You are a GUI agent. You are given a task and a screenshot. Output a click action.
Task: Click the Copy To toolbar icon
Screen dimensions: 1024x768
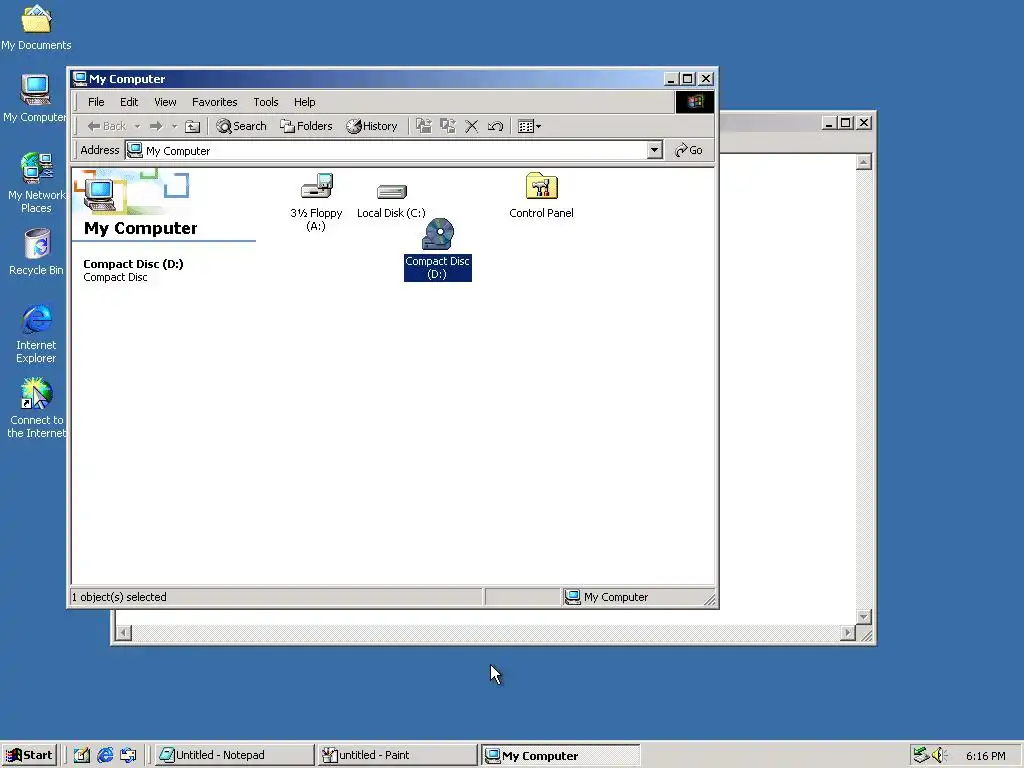[448, 126]
